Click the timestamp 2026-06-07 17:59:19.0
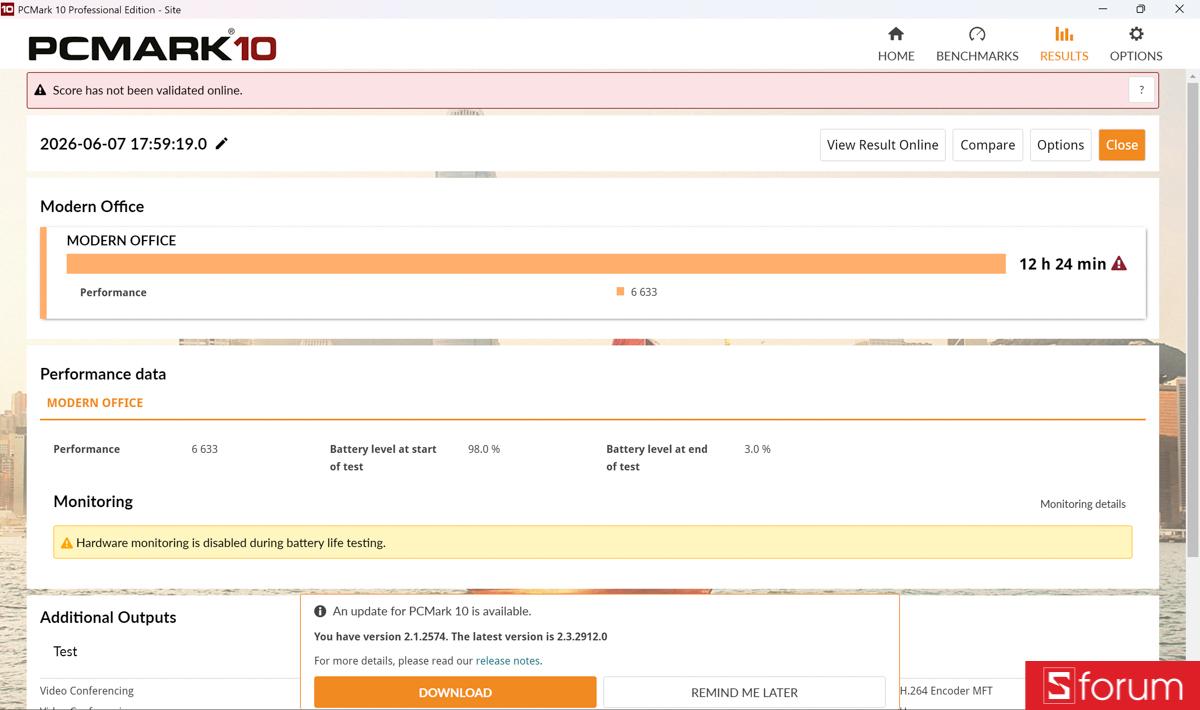The height and width of the screenshot is (710, 1200). [x=123, y=144]
